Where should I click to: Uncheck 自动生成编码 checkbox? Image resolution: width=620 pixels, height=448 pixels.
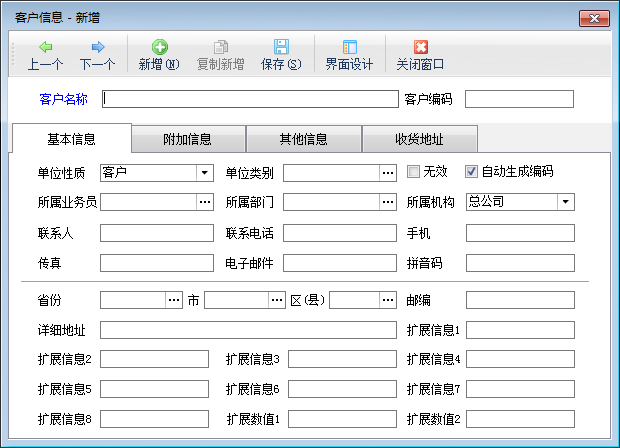click(x=473, y=172)
